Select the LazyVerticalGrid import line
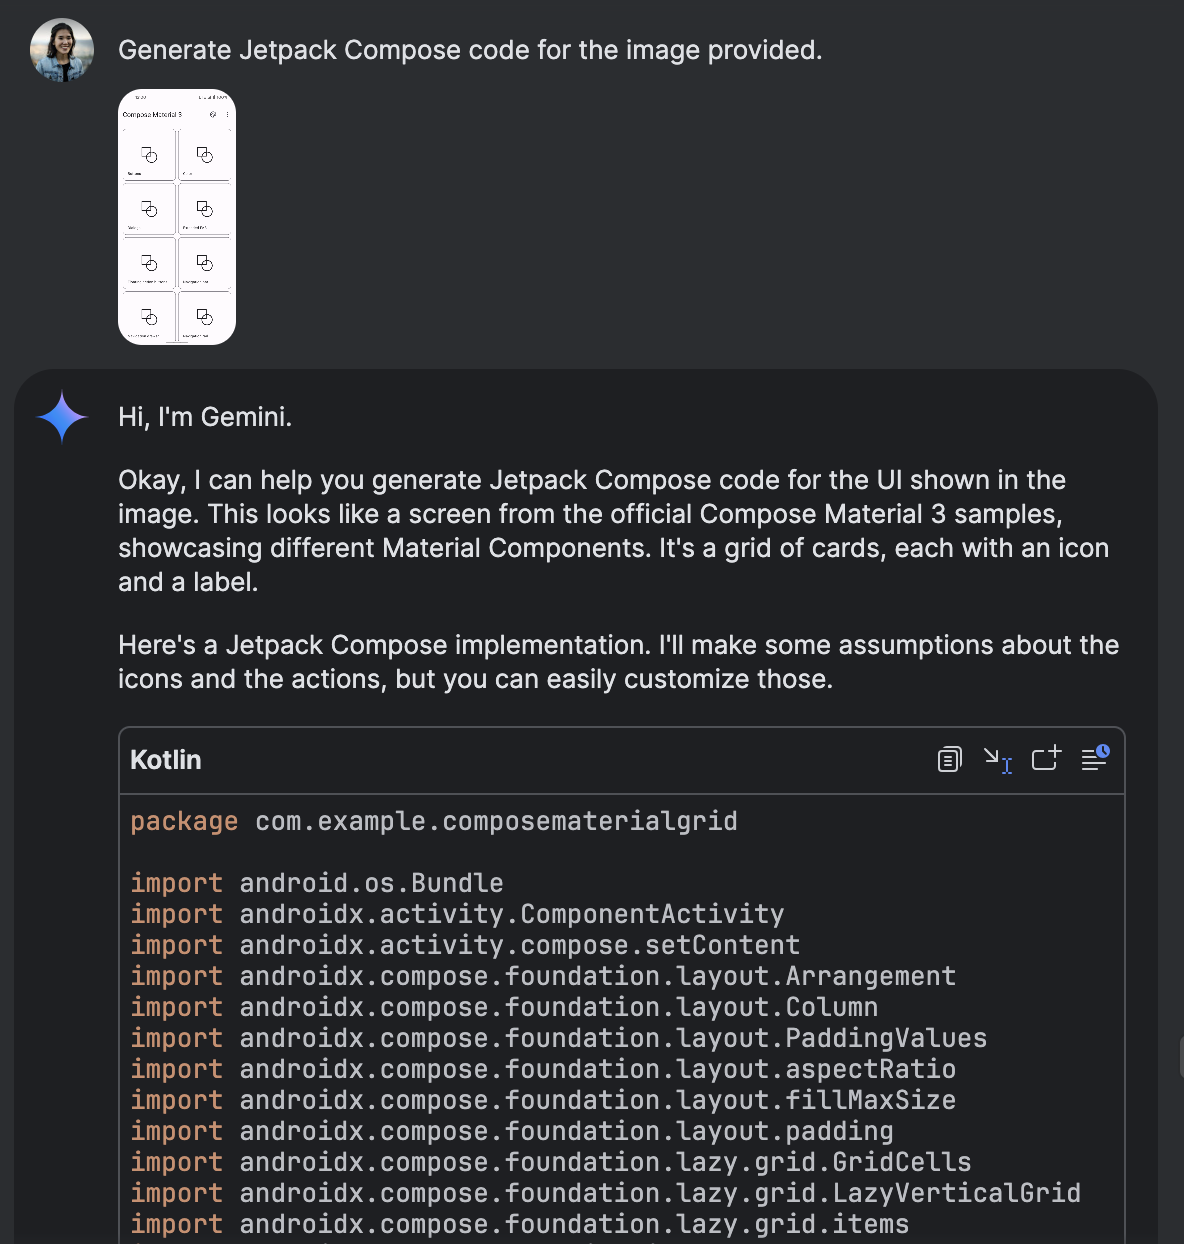 [x=605, y=1193]
